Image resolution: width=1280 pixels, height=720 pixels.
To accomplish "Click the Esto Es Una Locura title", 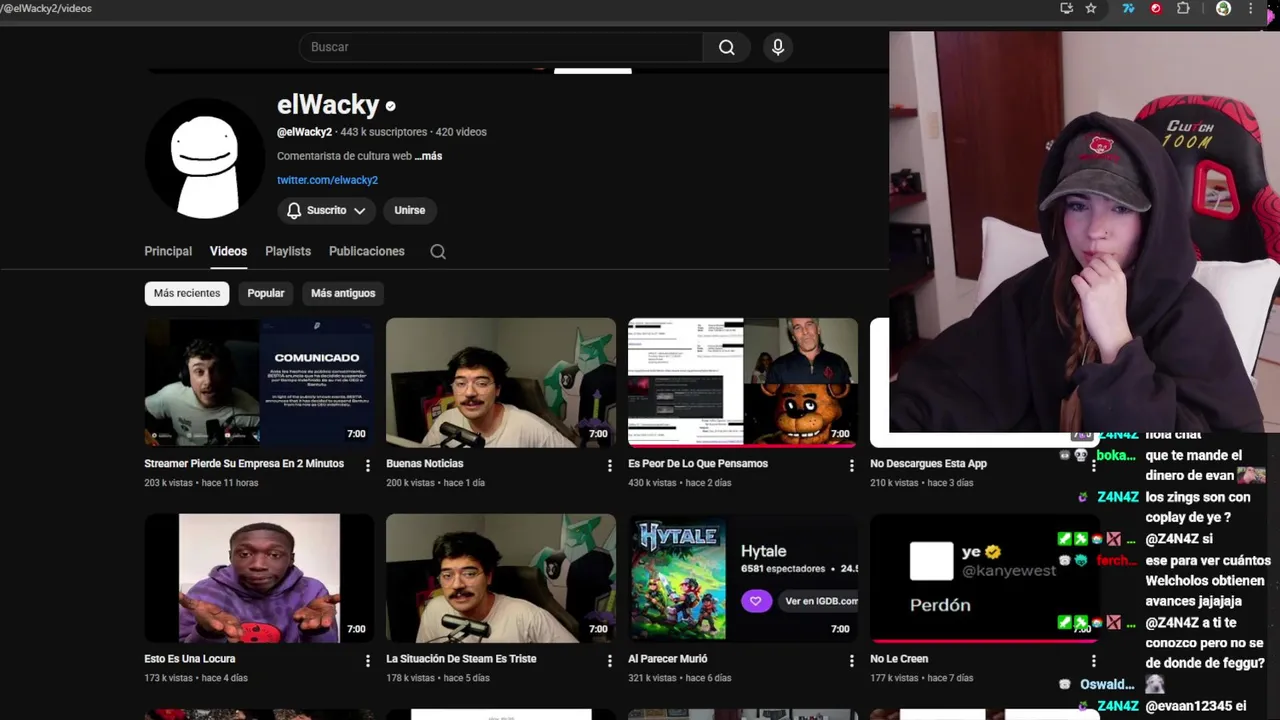I will tap(190, 659).
